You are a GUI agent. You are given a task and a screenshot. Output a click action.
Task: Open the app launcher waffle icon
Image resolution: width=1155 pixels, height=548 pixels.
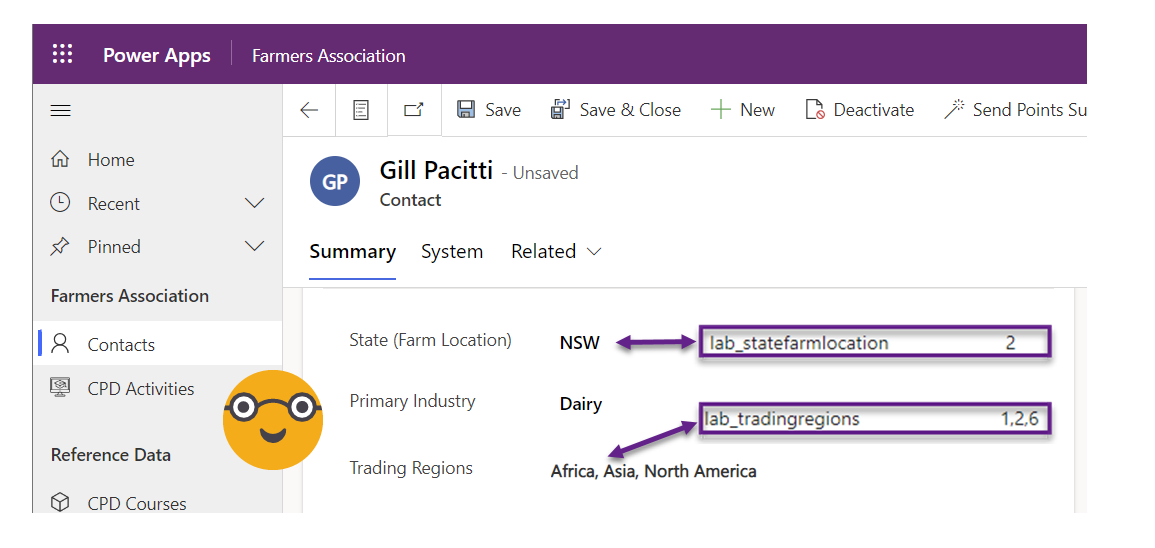pyautogui.click(x=63, y=54)
